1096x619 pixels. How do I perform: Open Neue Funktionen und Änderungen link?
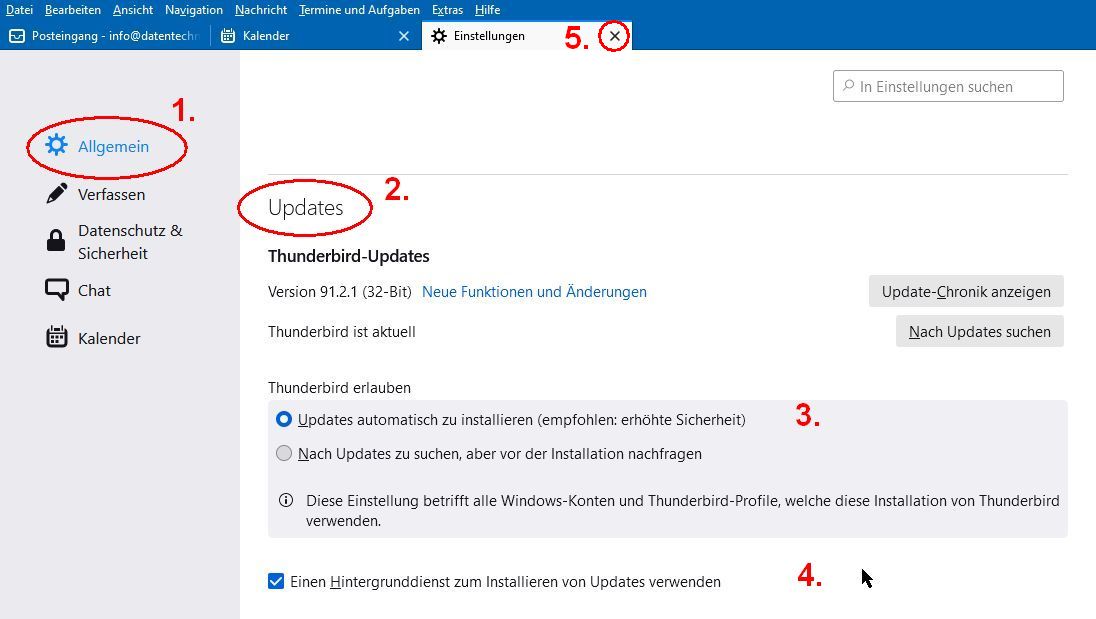(x=534, y=291)
